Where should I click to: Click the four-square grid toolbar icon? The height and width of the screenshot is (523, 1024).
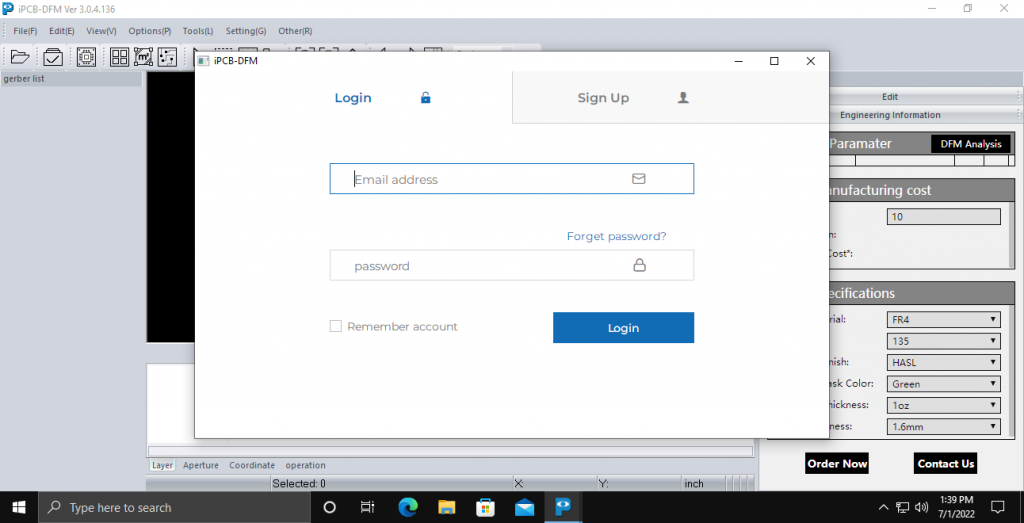119,57
